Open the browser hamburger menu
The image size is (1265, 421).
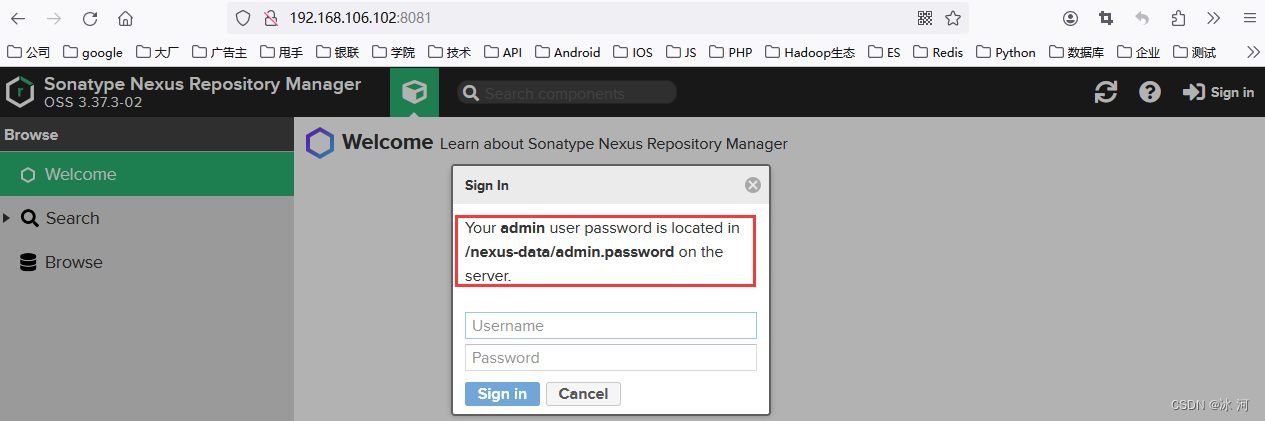point(1249,18)
